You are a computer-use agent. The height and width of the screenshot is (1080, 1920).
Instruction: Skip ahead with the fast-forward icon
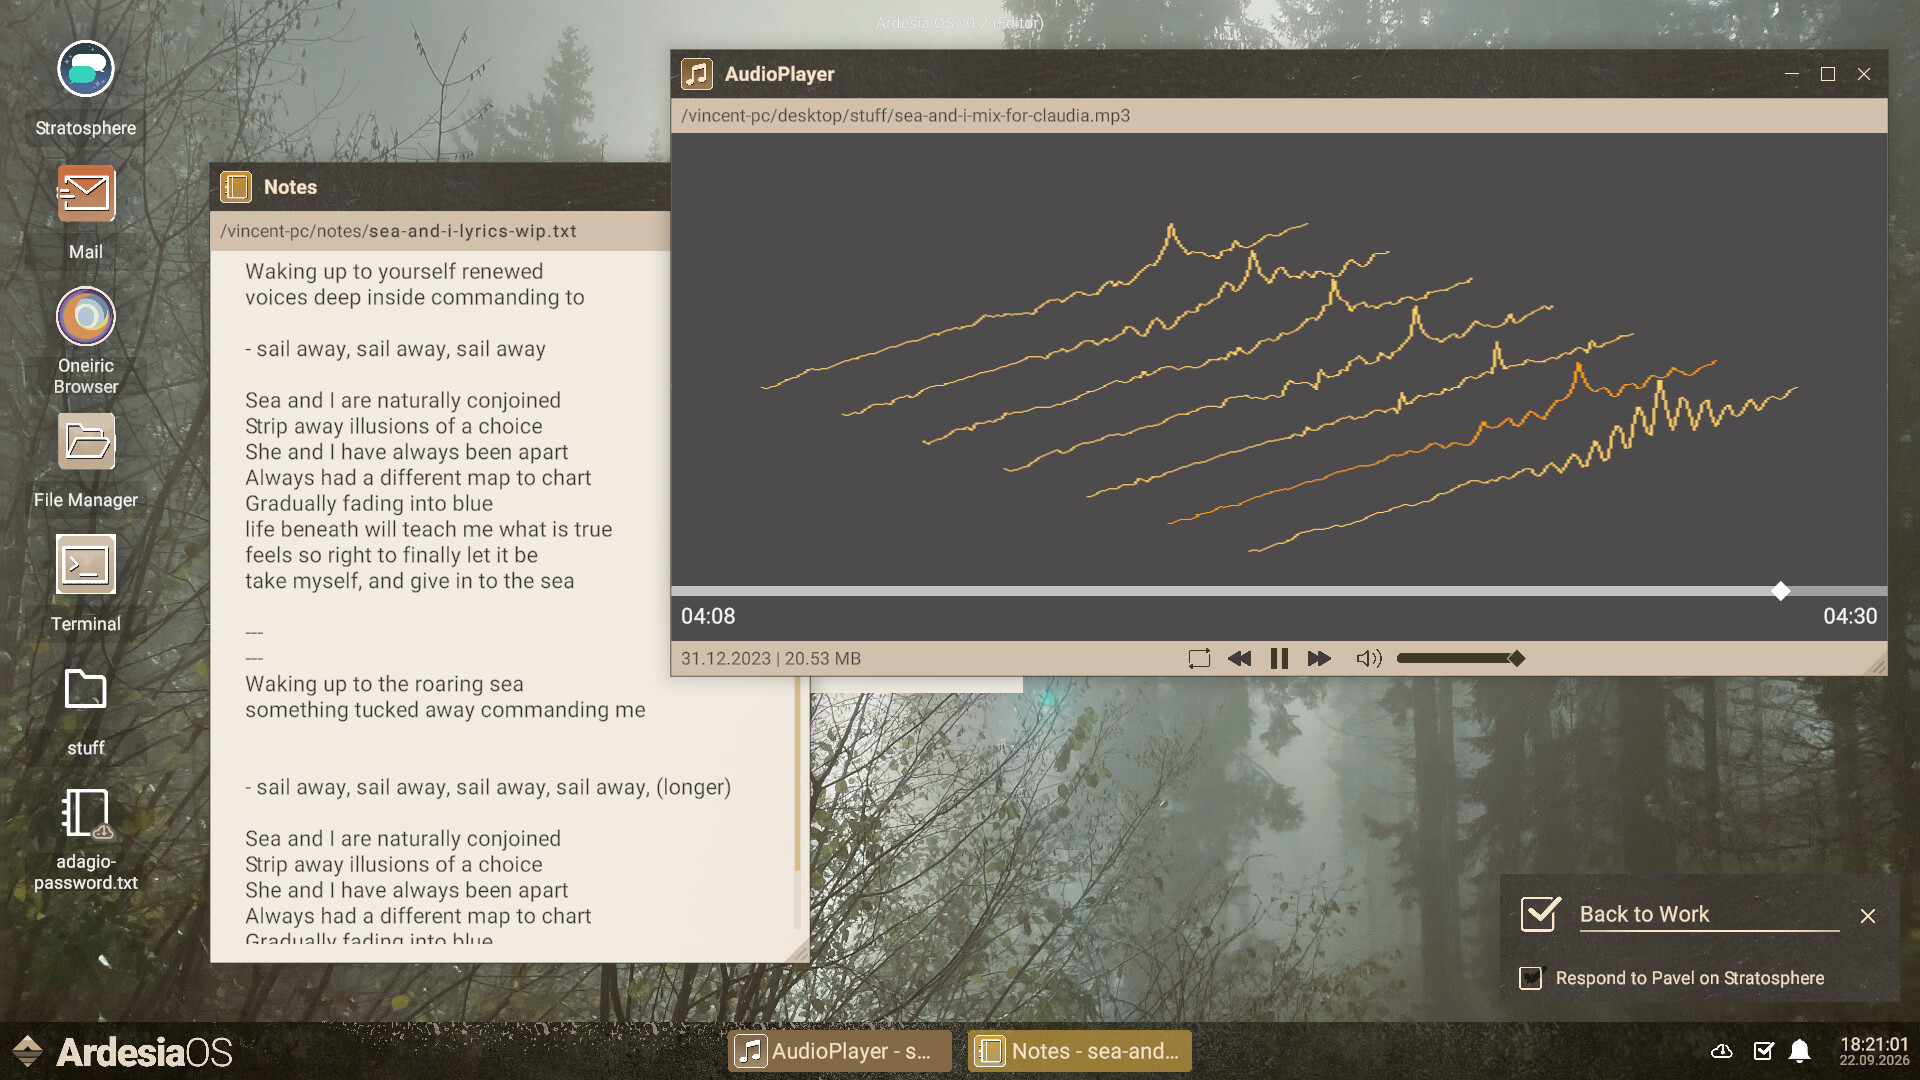coord(1319,658)
